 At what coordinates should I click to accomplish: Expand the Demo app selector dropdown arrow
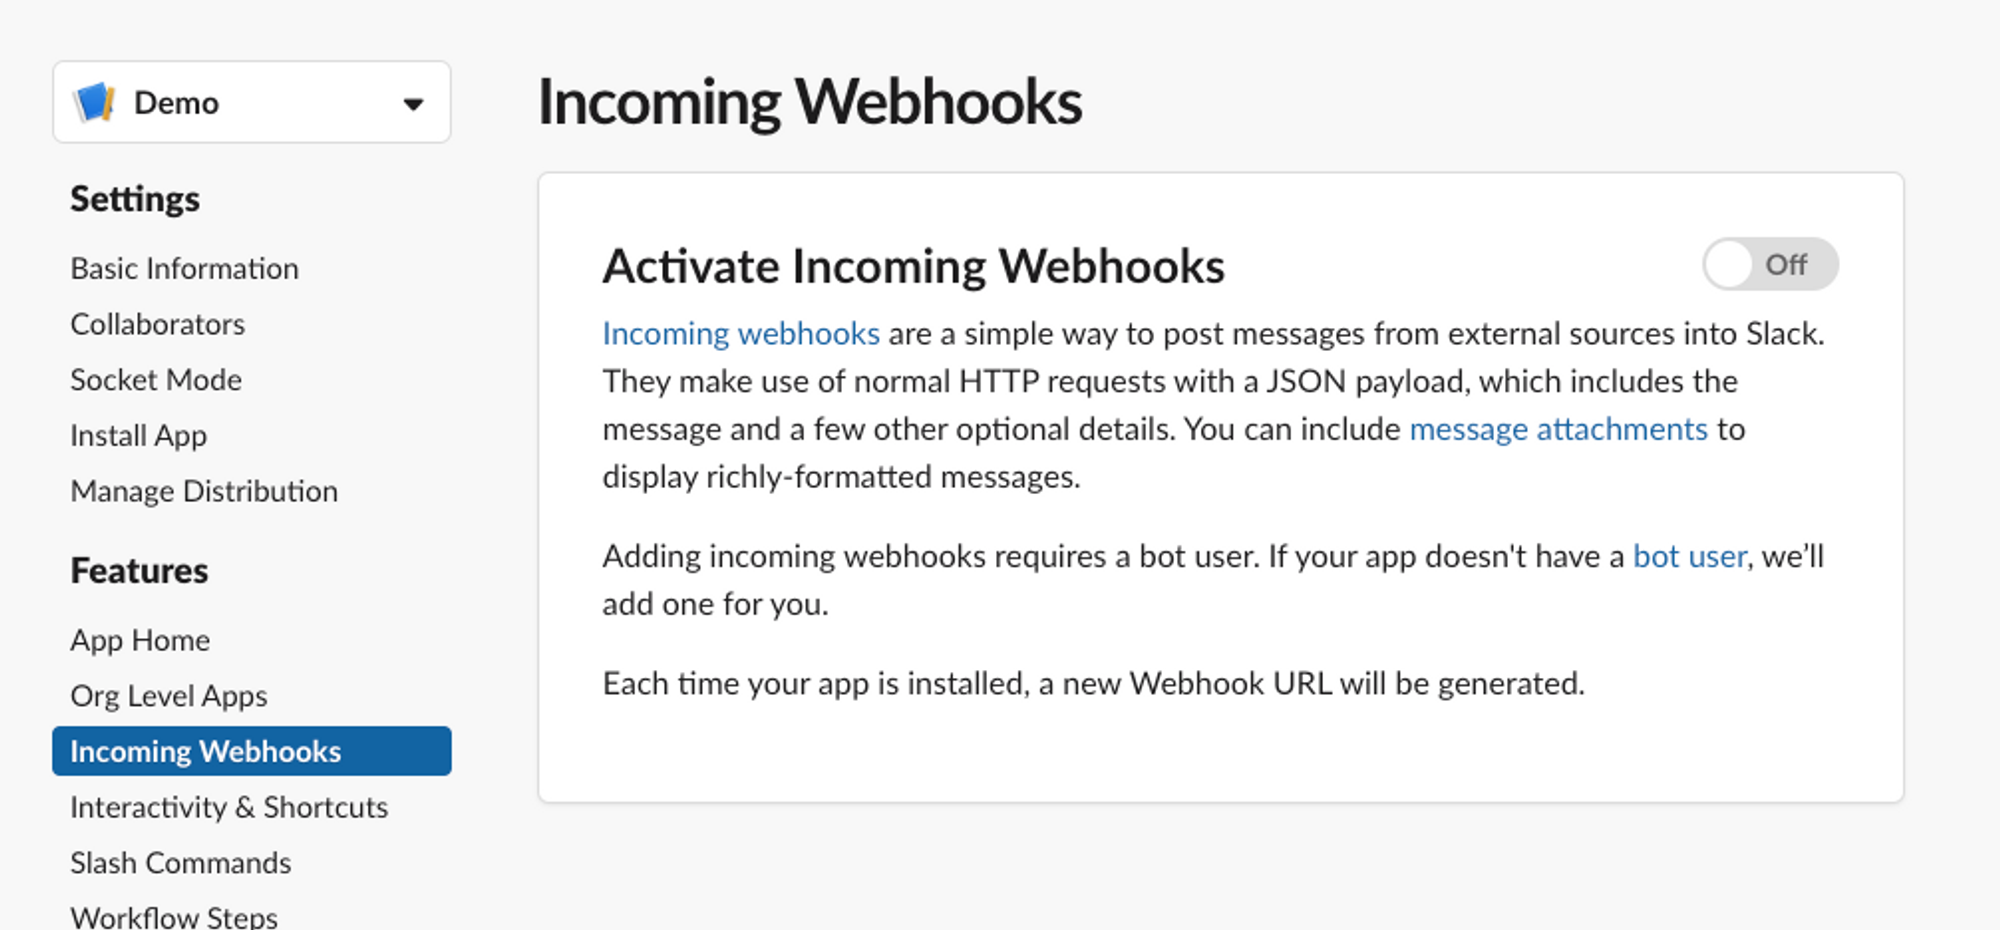[x=413, y=103]
